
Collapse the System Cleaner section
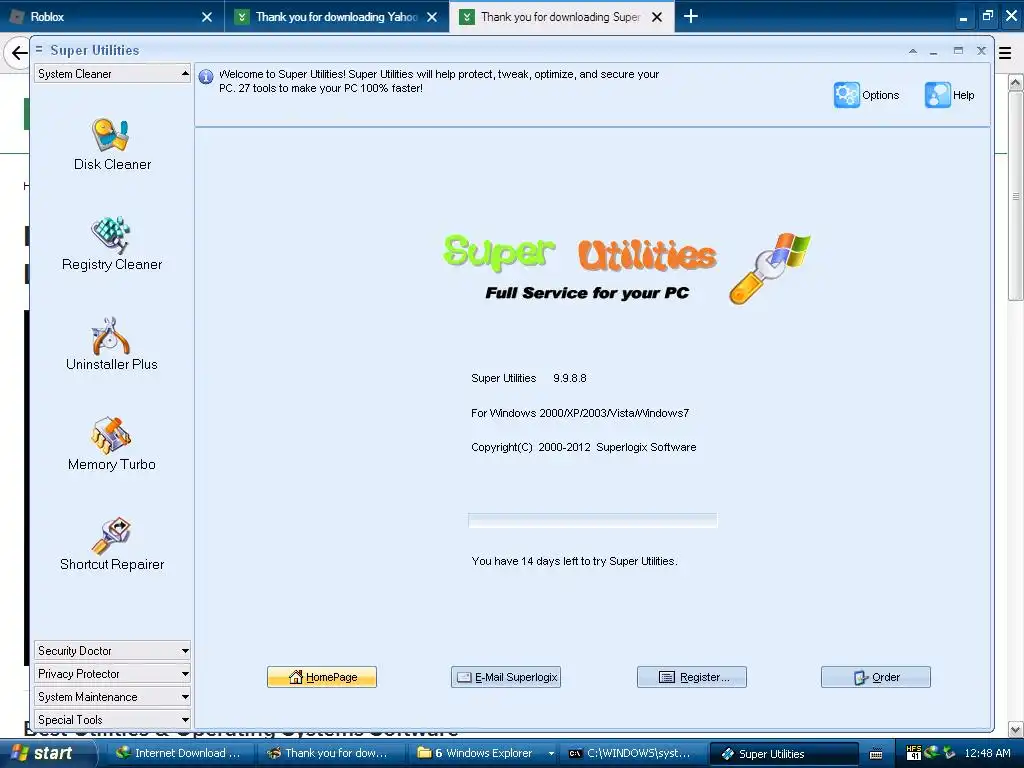click(112, 74)
